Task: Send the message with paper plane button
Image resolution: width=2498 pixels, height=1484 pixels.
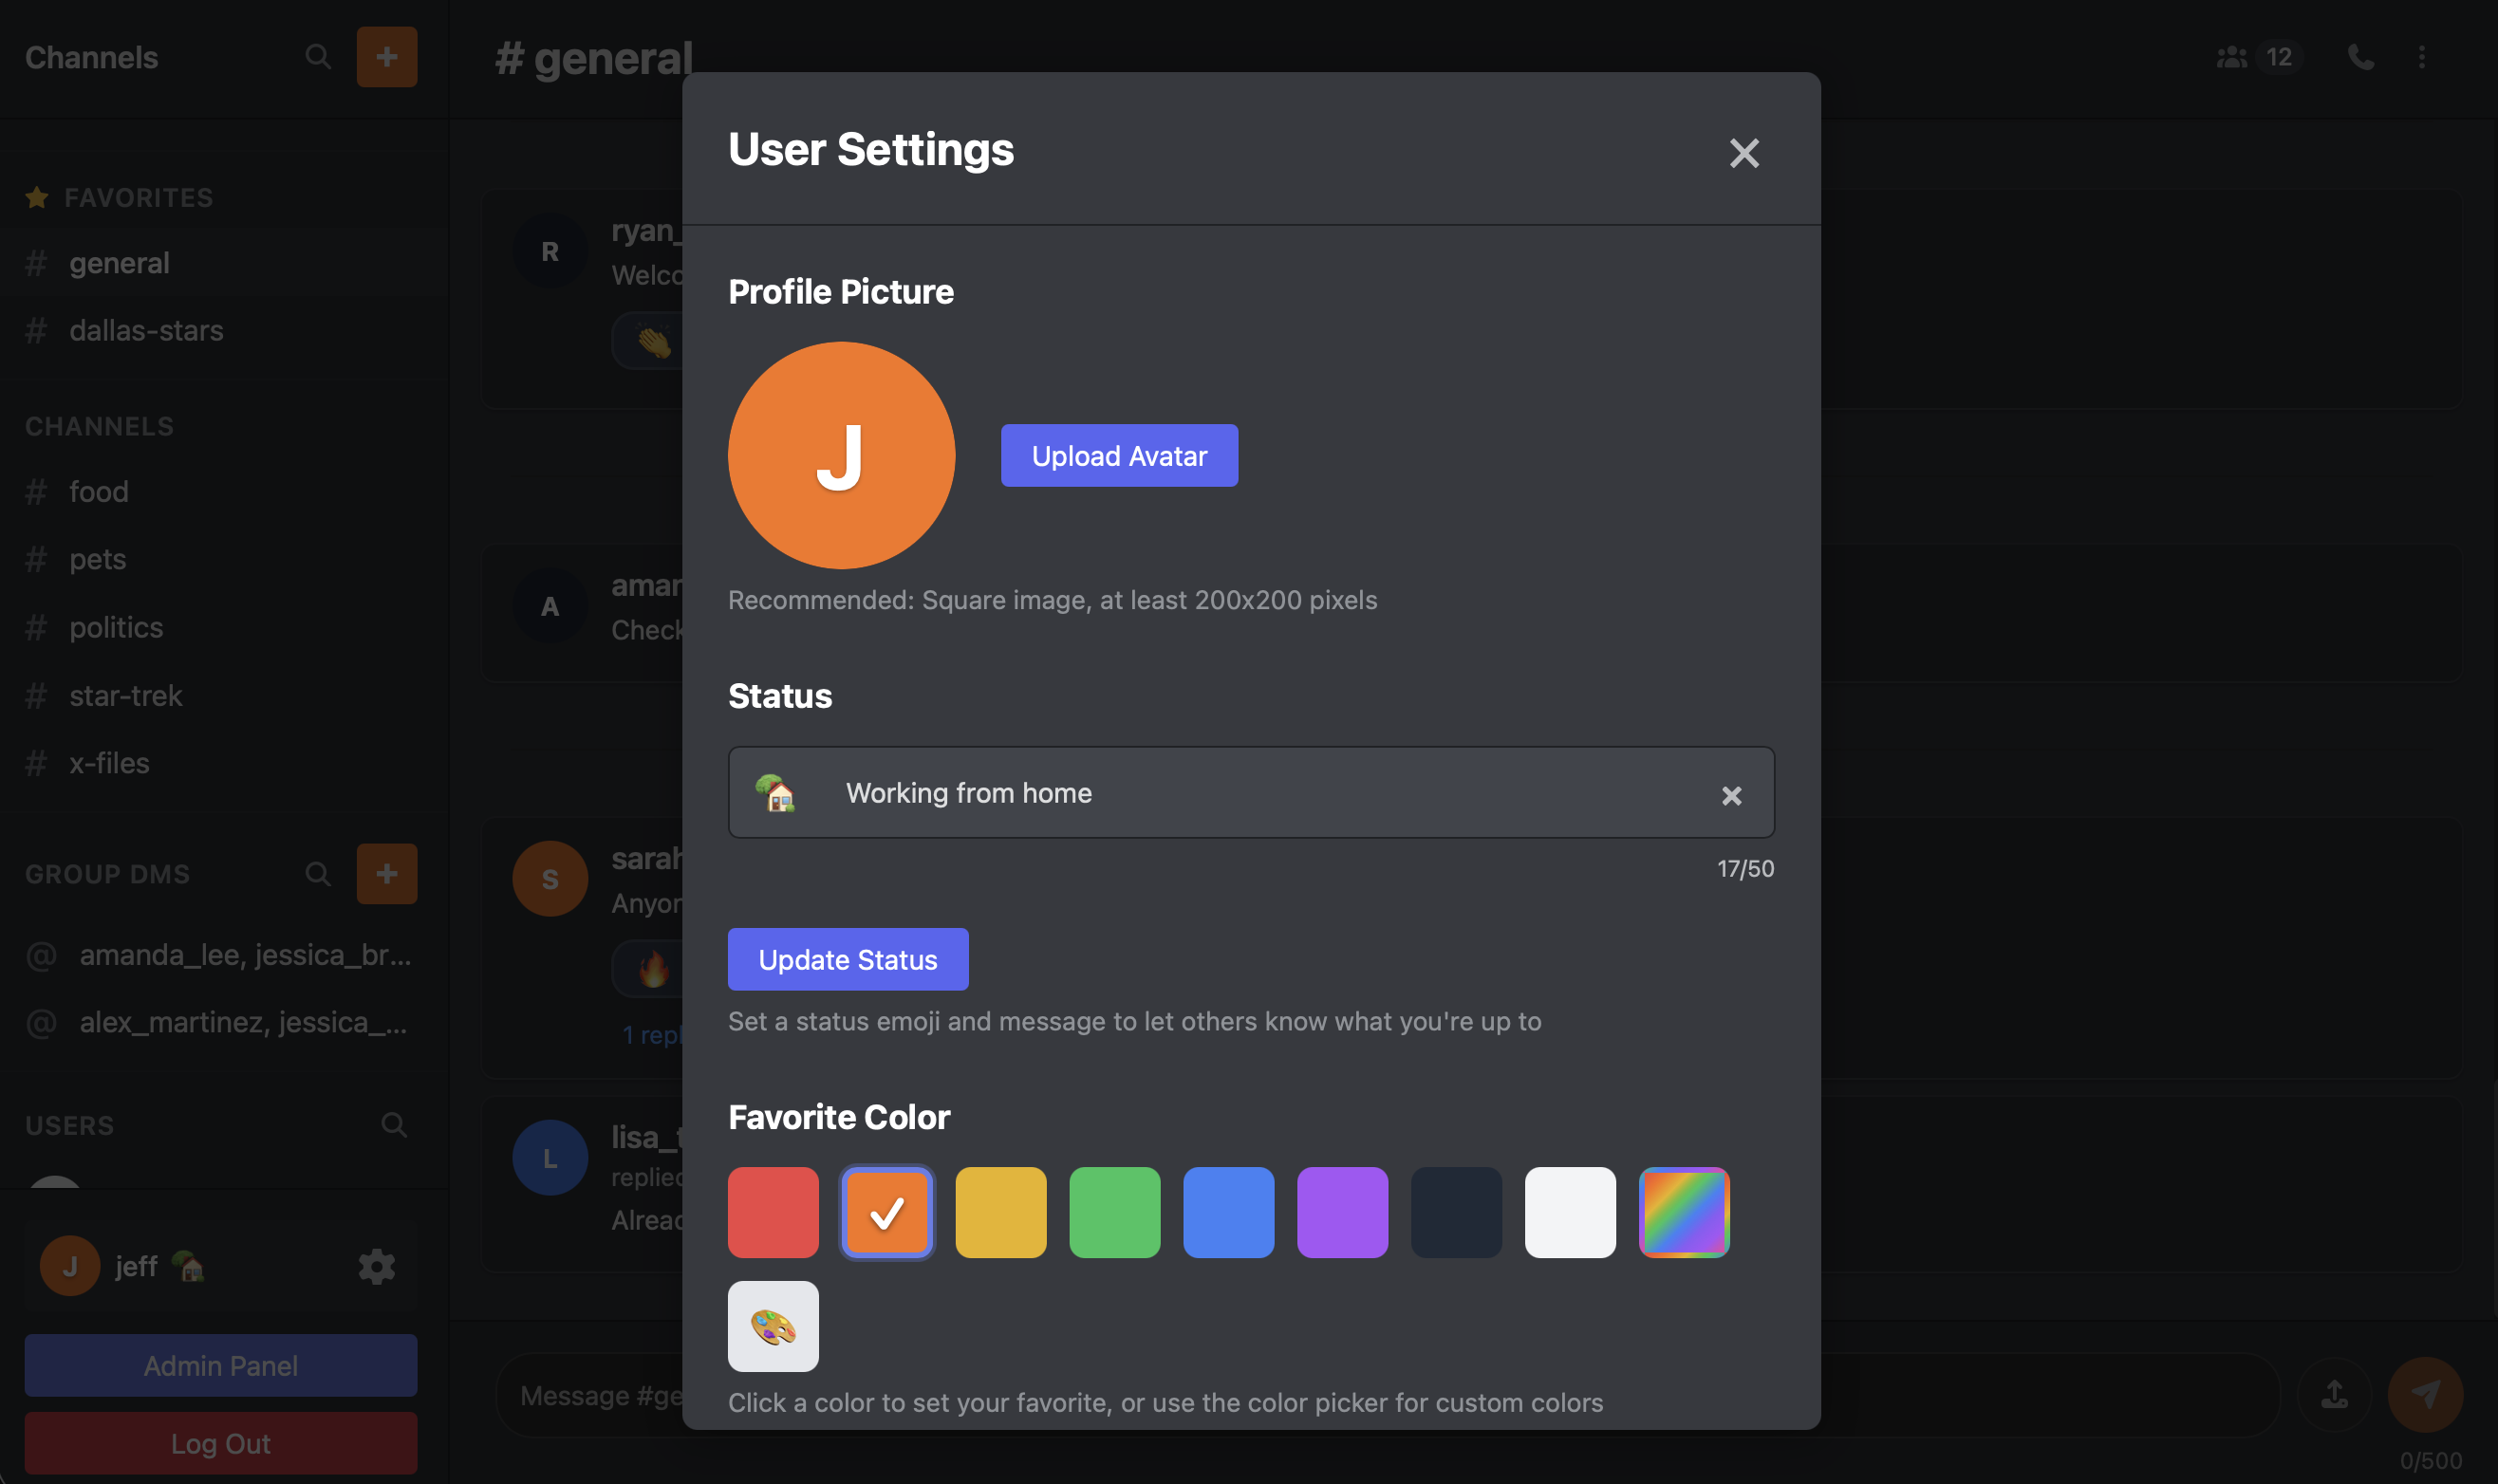Action: pos(2426,1393)
